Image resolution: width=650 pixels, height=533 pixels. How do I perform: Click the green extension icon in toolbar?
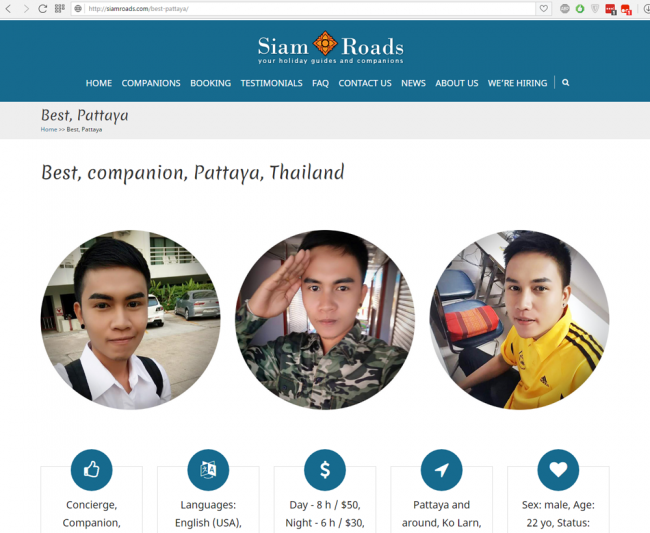pyautogui.click(x=580, y=8)
